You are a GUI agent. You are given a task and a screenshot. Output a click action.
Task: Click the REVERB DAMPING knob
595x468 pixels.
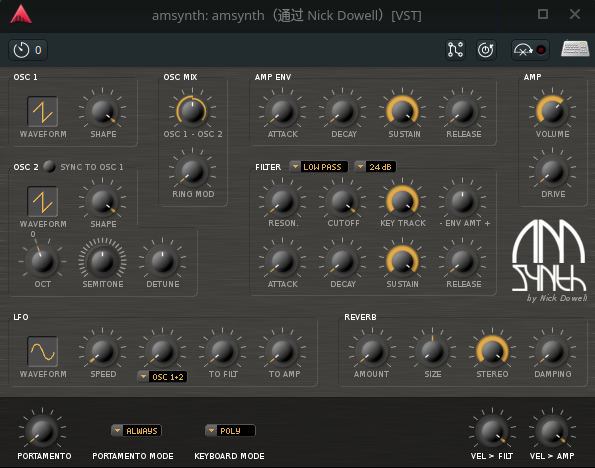[x=552, y=351]
